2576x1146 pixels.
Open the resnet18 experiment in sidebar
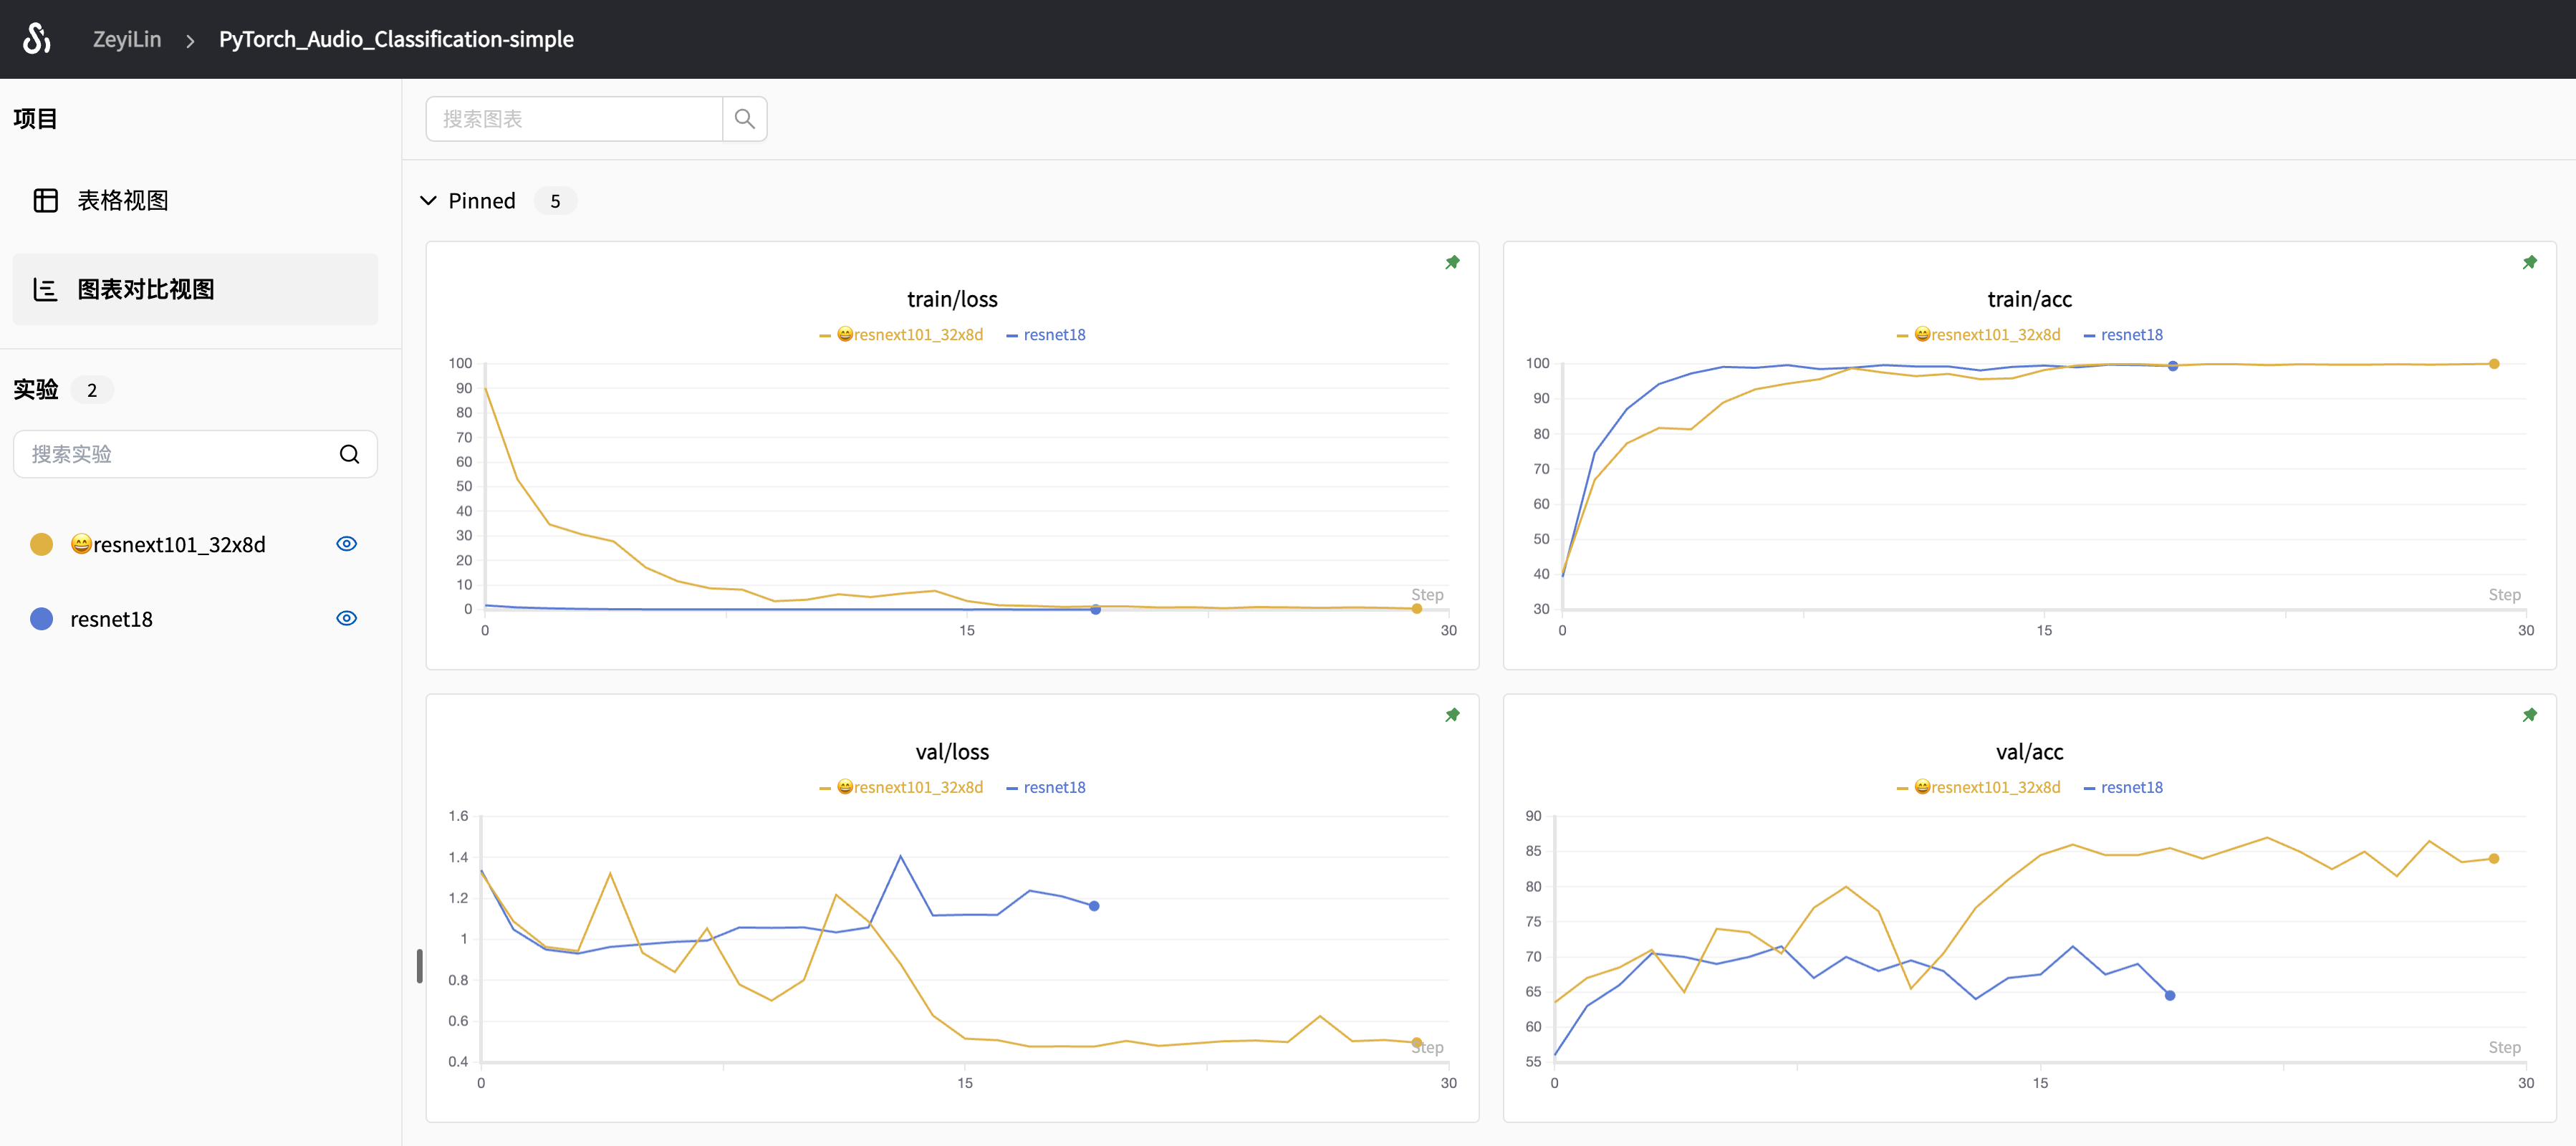pos(111,619)
